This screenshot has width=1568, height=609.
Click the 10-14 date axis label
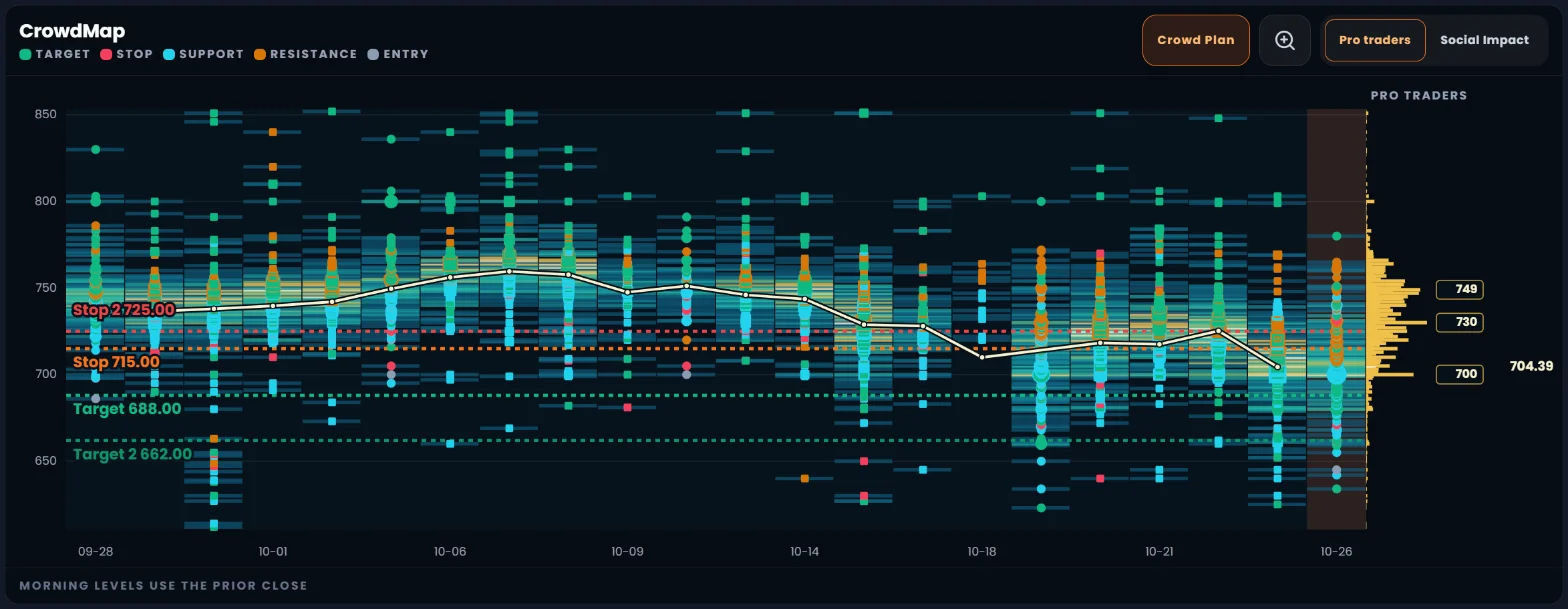pos(804,551)
